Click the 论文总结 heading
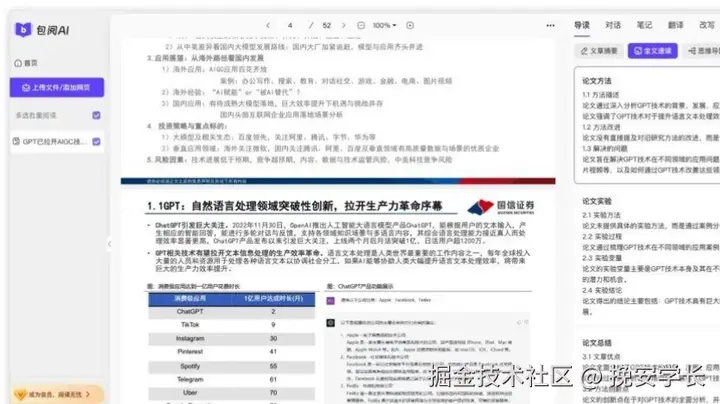 [597, 342]
